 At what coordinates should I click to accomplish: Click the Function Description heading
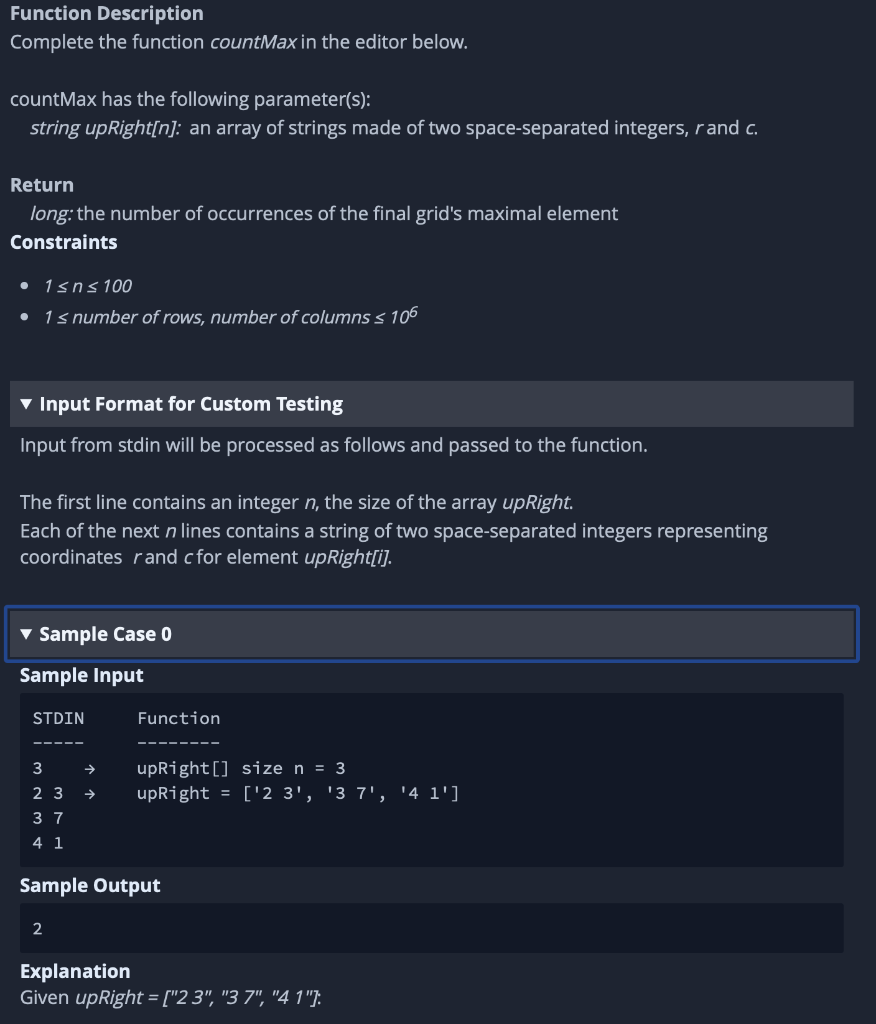(106, 13)
